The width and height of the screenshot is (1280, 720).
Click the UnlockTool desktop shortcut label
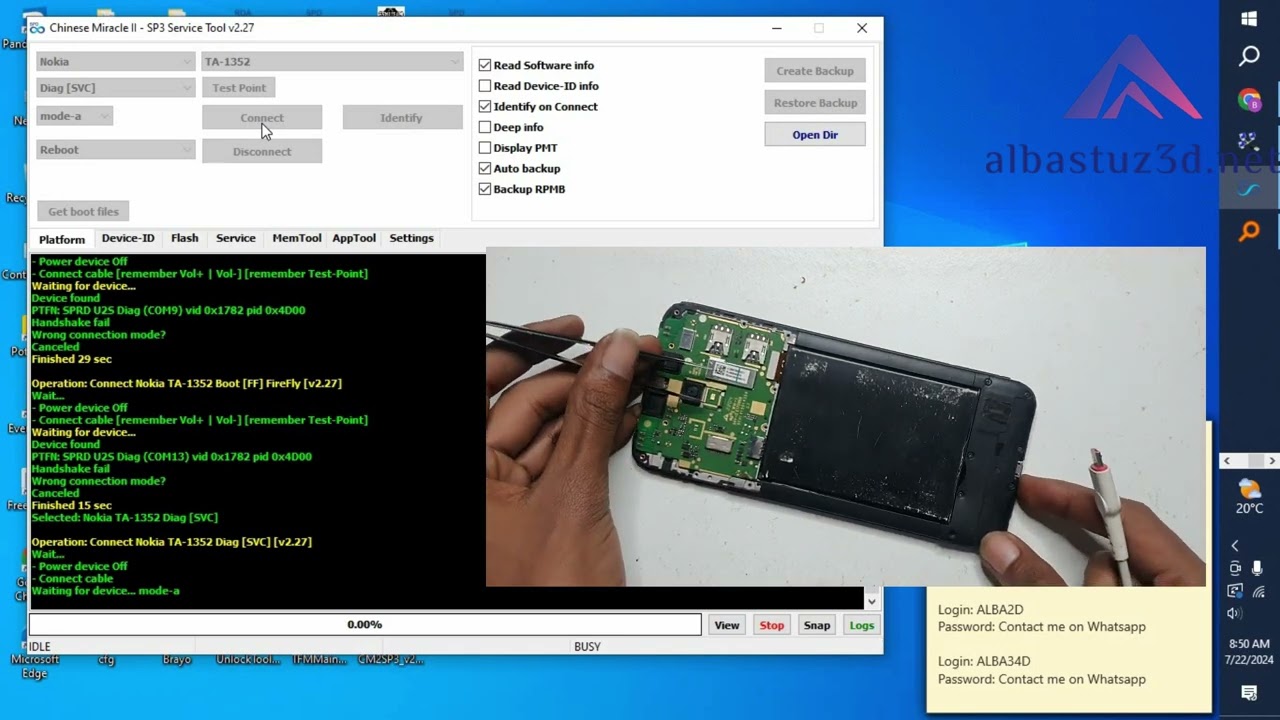[x=249, y=660]
